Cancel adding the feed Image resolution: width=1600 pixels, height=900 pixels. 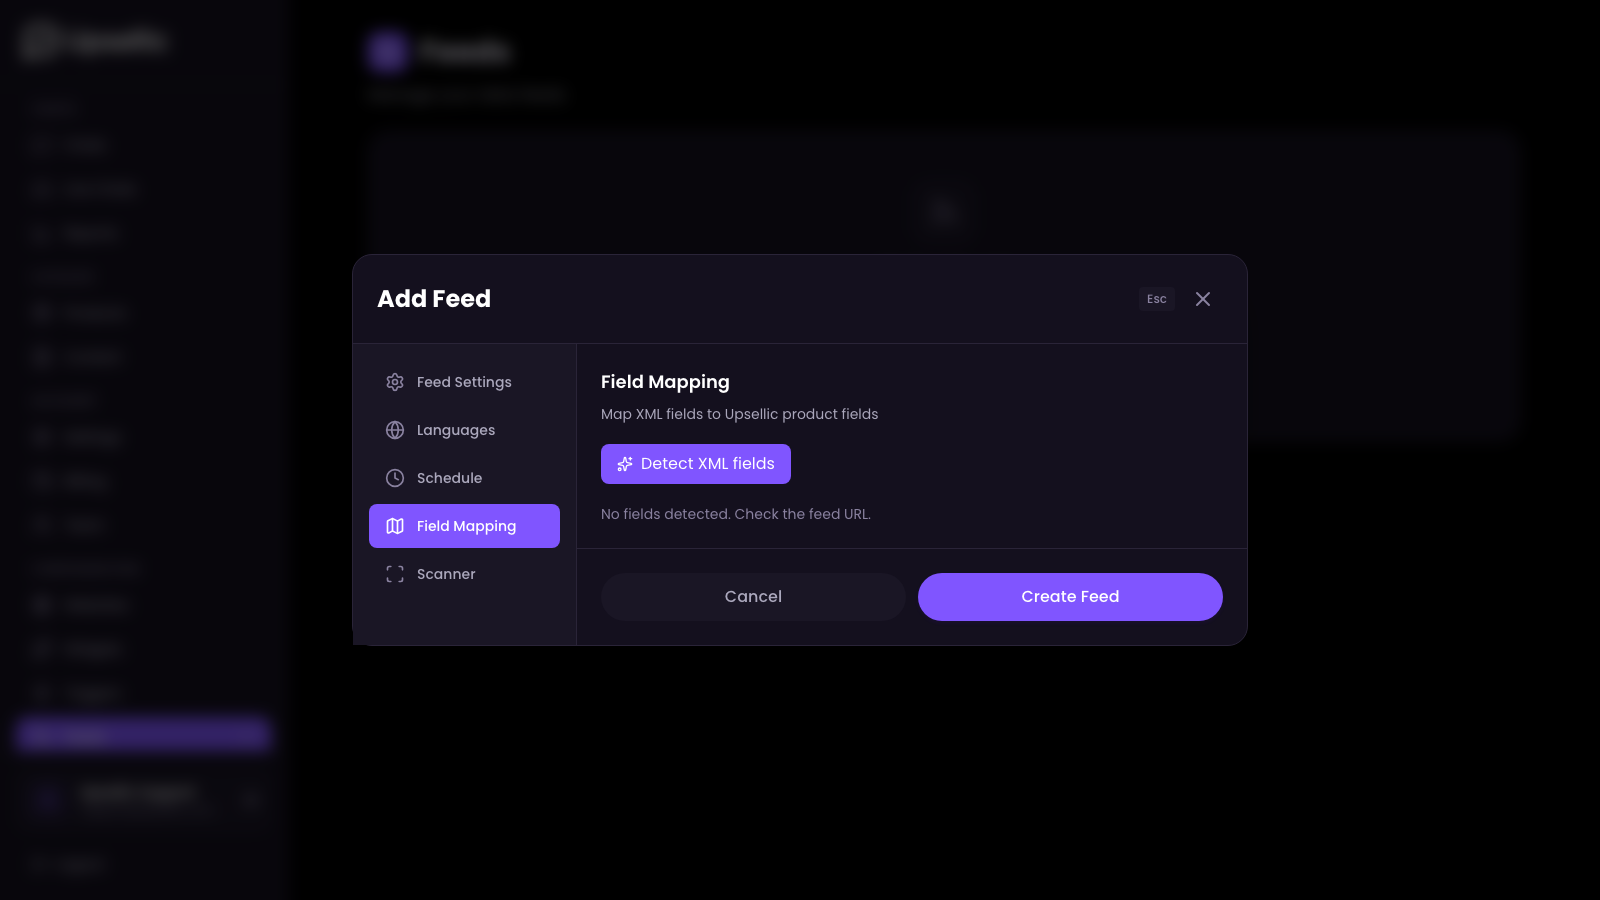coord(753,597)
